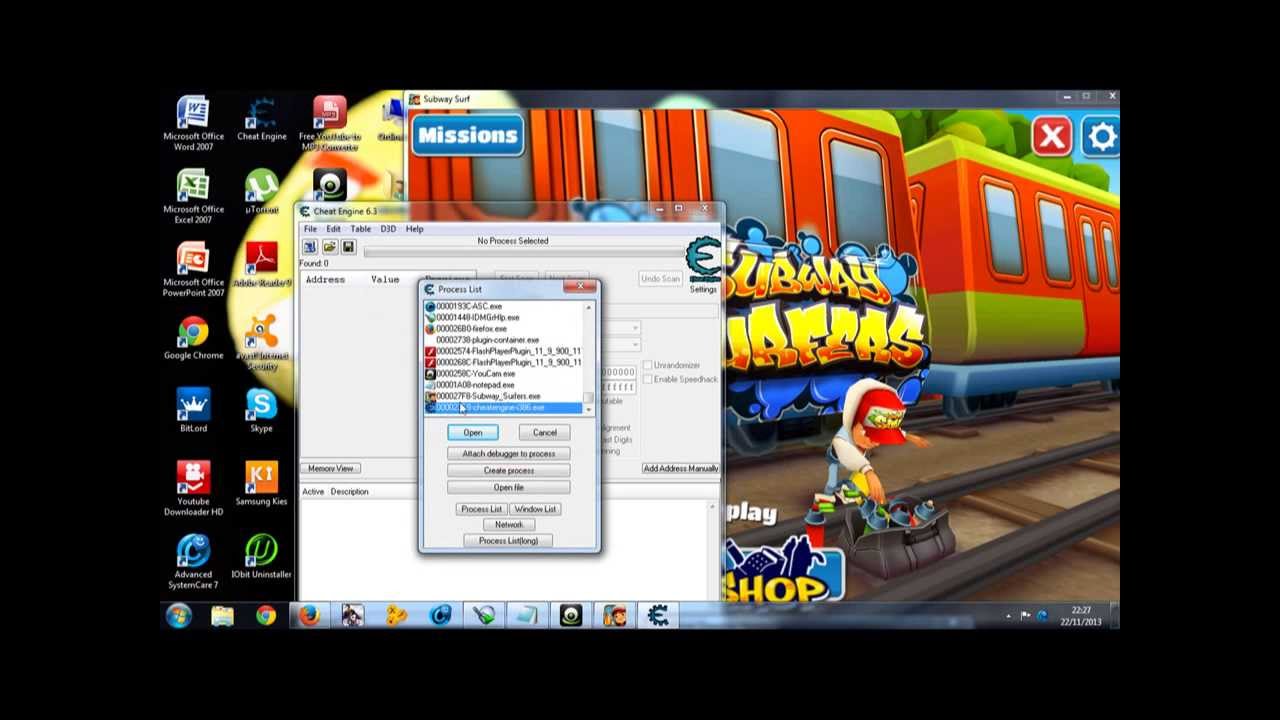The width and height of the screenshot is (1280, 720).
Task: Click Subway Surfers icon on the taskbar
Action: coord(614,616)
